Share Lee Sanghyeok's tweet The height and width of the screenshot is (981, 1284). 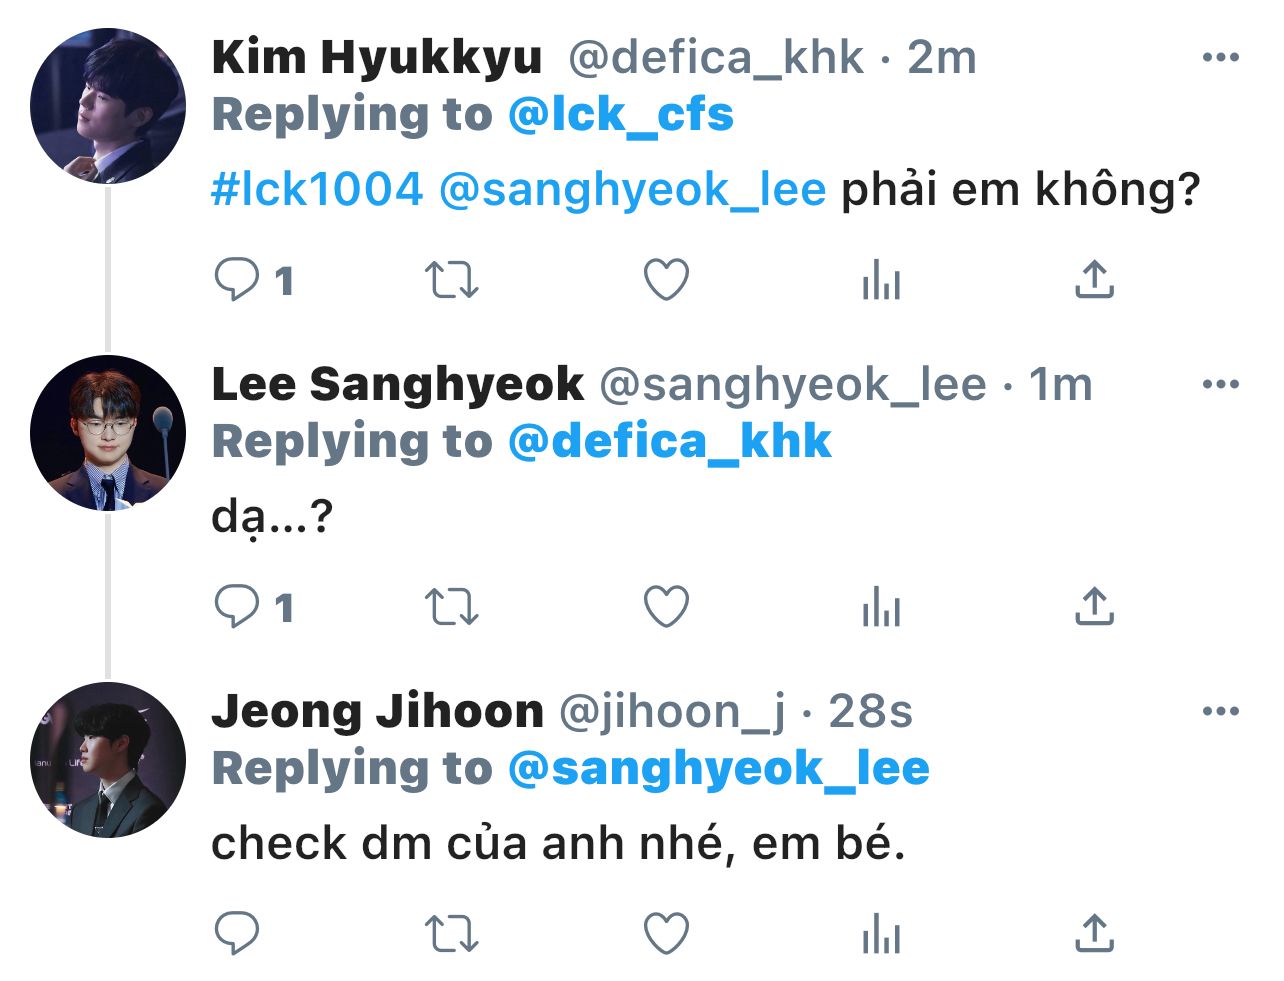(x=1094, y=606)
